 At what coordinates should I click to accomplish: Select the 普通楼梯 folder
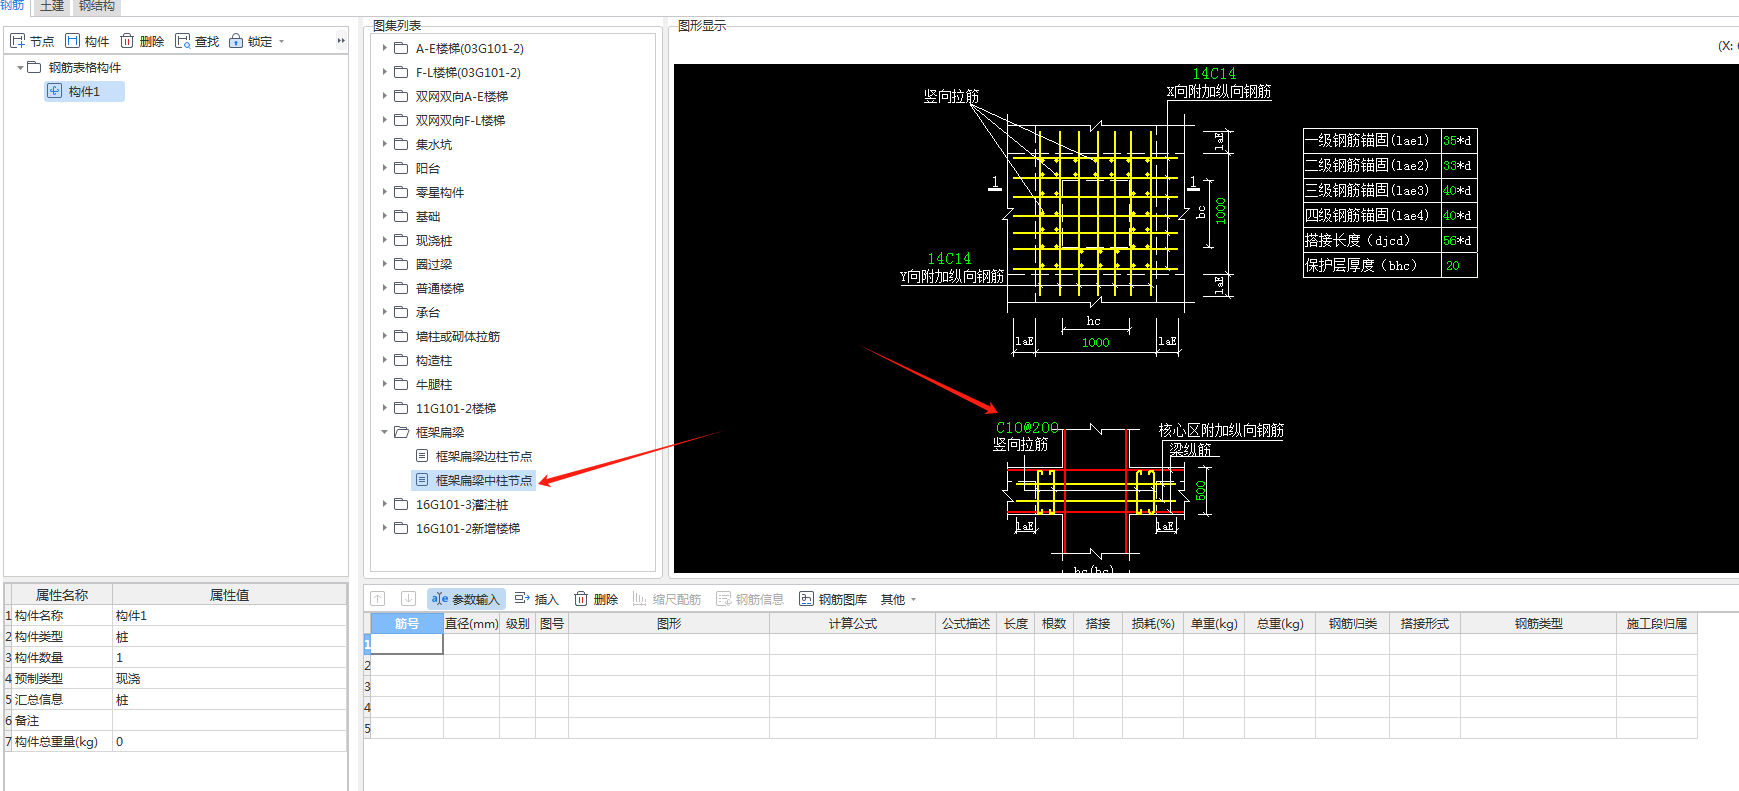point(439,289)
